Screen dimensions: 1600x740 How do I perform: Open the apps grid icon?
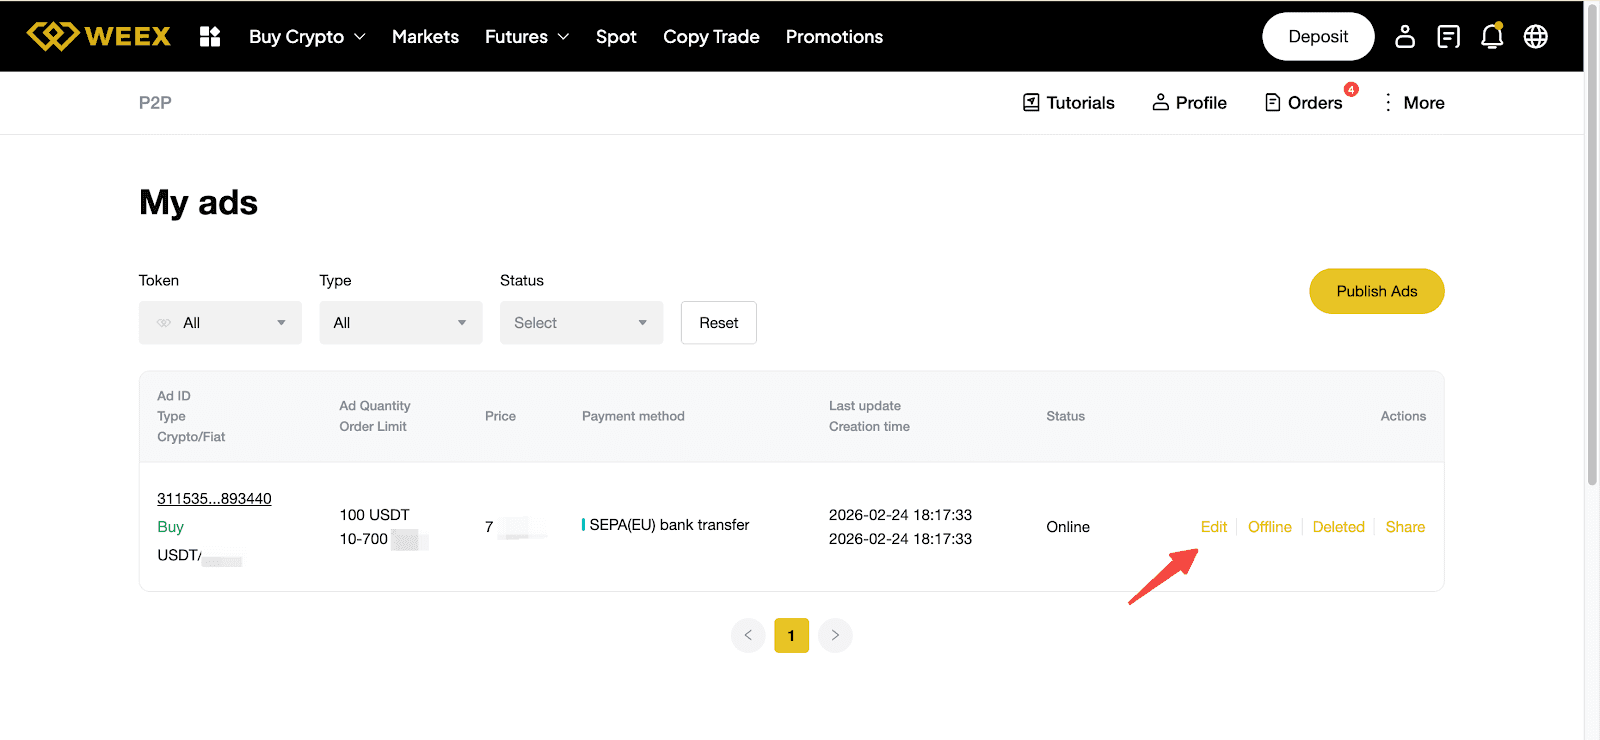210,36
